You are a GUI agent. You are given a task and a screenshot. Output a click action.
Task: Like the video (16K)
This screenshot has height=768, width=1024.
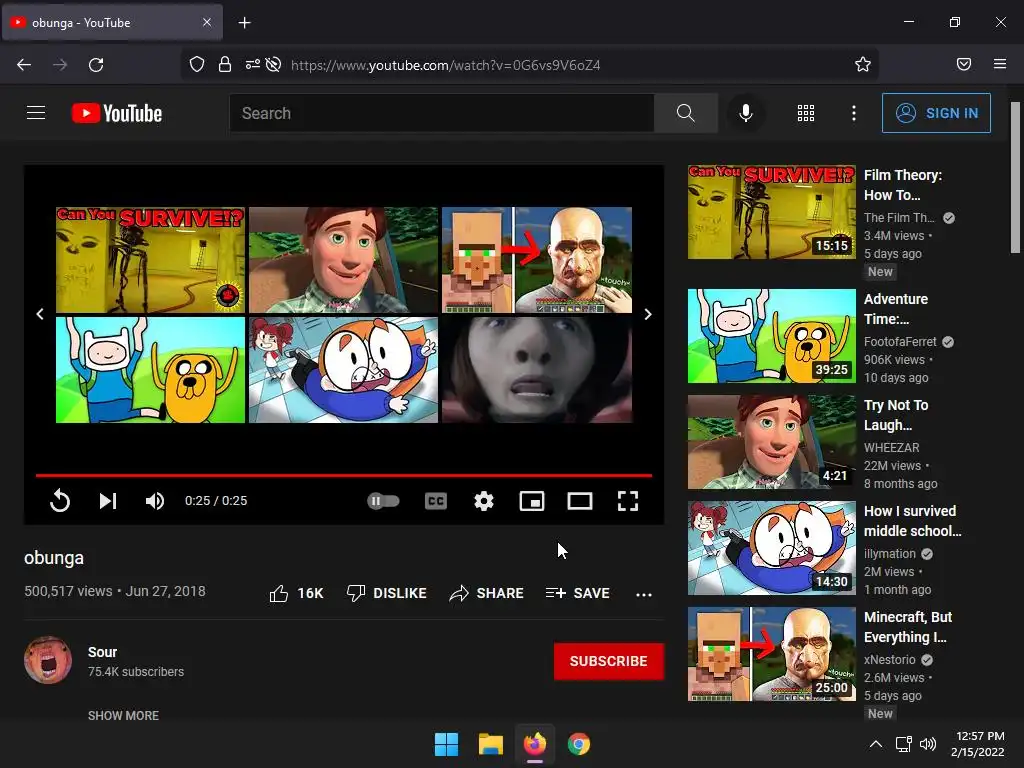(296, 593)
